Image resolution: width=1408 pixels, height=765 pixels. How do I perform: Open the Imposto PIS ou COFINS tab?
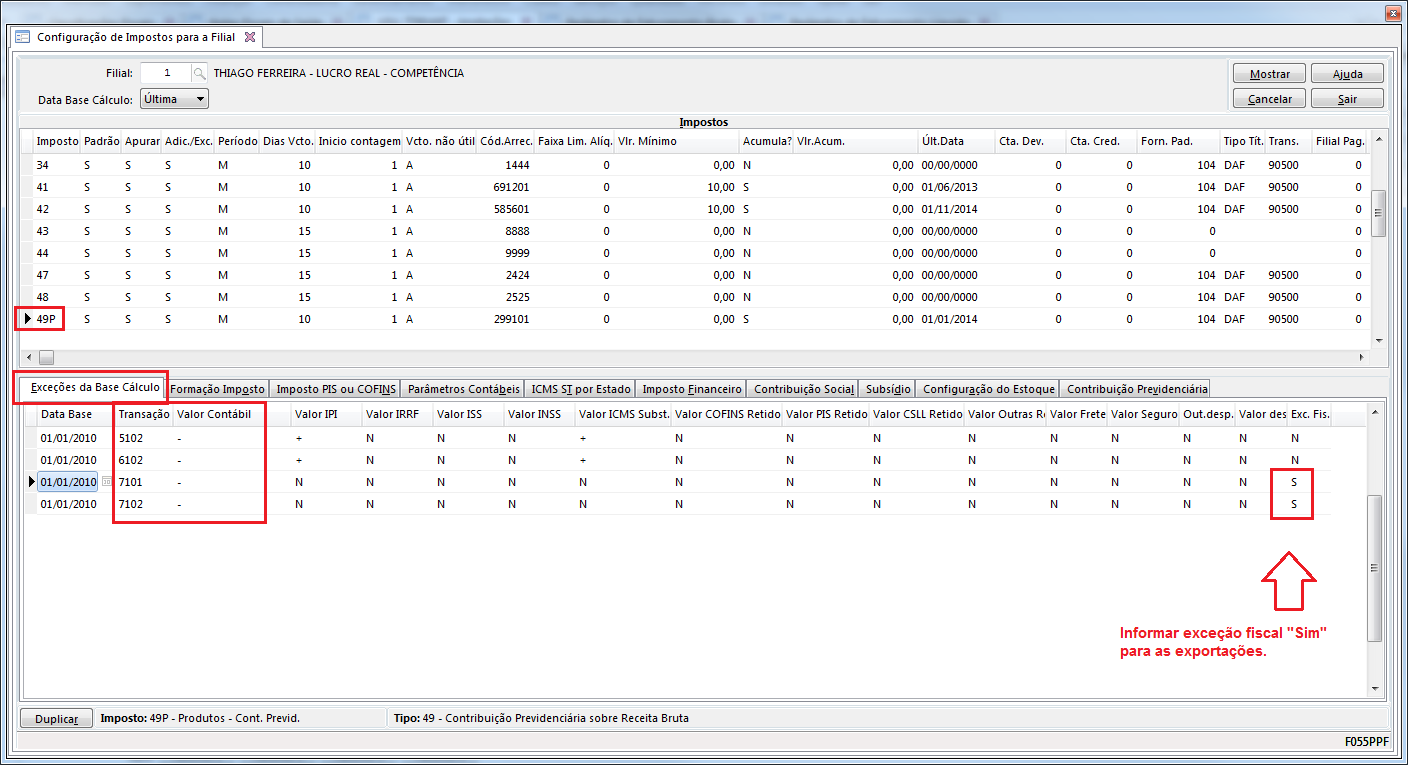point(336,389)
